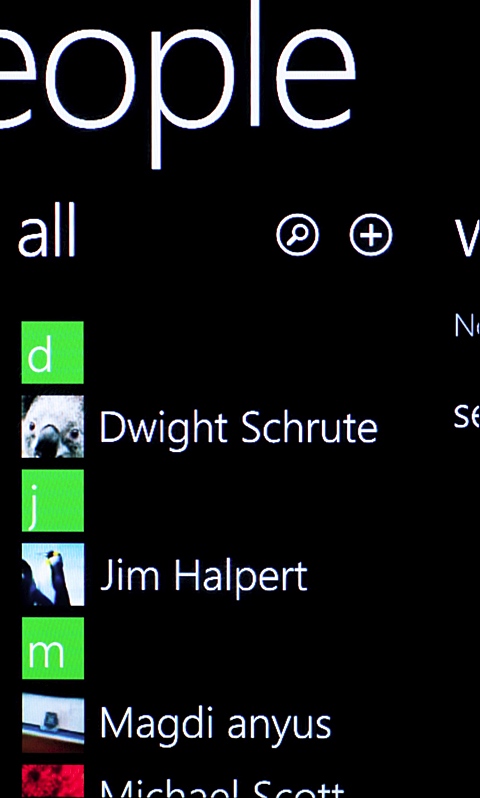This screenshot has height=798, width=480.
Task: Select the letter 'd' group header color tile
Action: coord(53,352)
